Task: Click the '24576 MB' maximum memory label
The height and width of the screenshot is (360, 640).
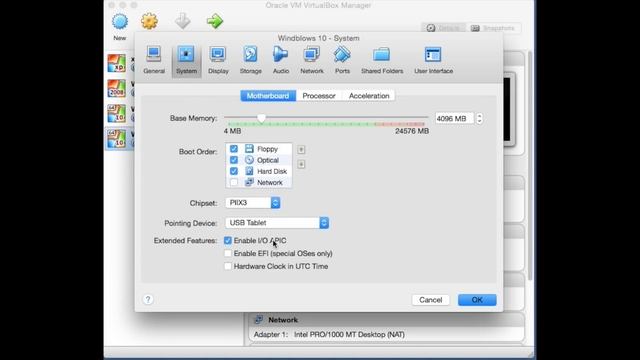Action: tap(412, 131)
